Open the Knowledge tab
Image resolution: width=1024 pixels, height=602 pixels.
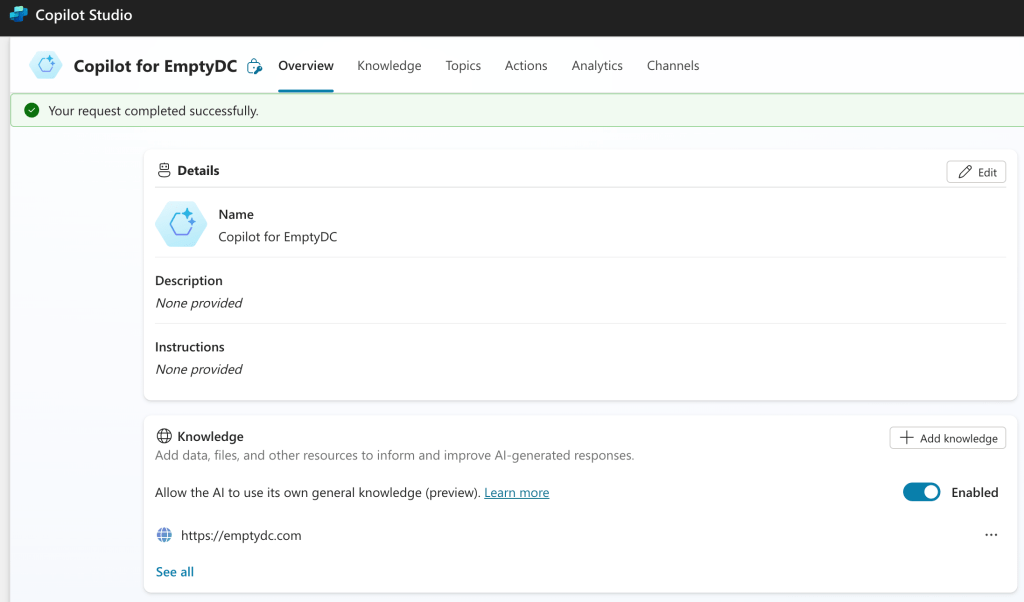coord(389,66)
